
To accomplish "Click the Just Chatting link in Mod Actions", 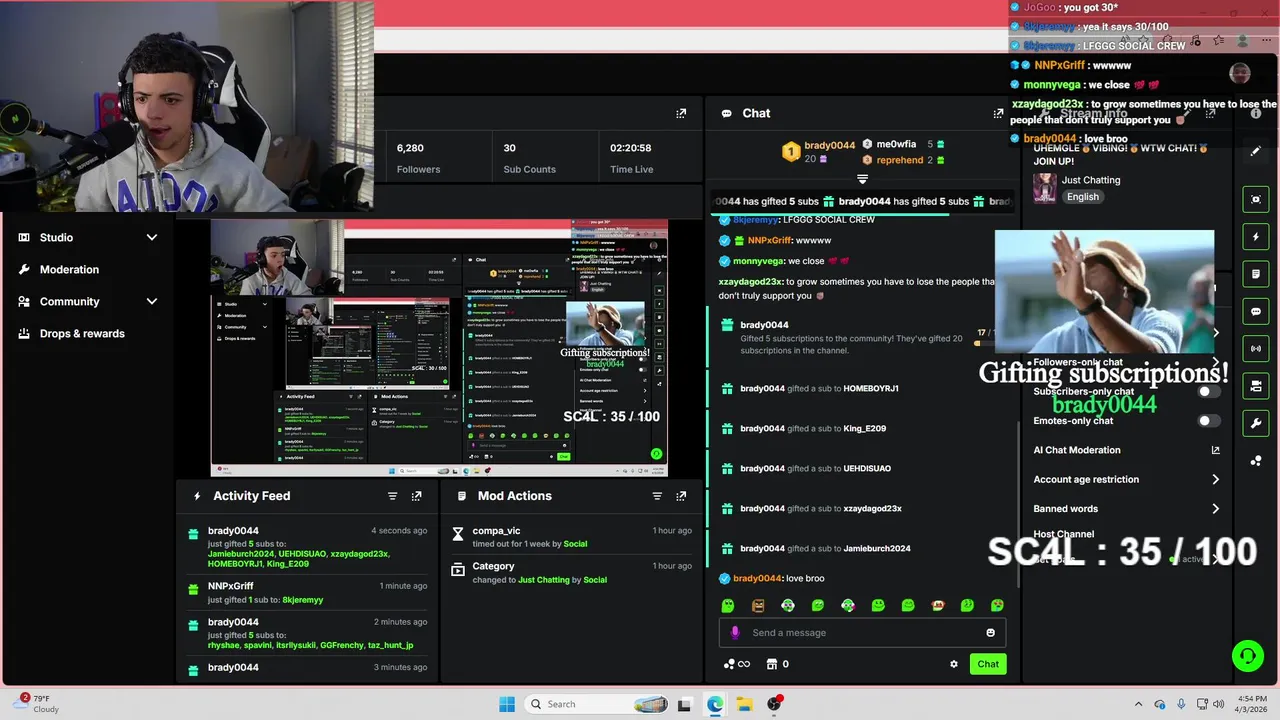I will pos(543,580).
